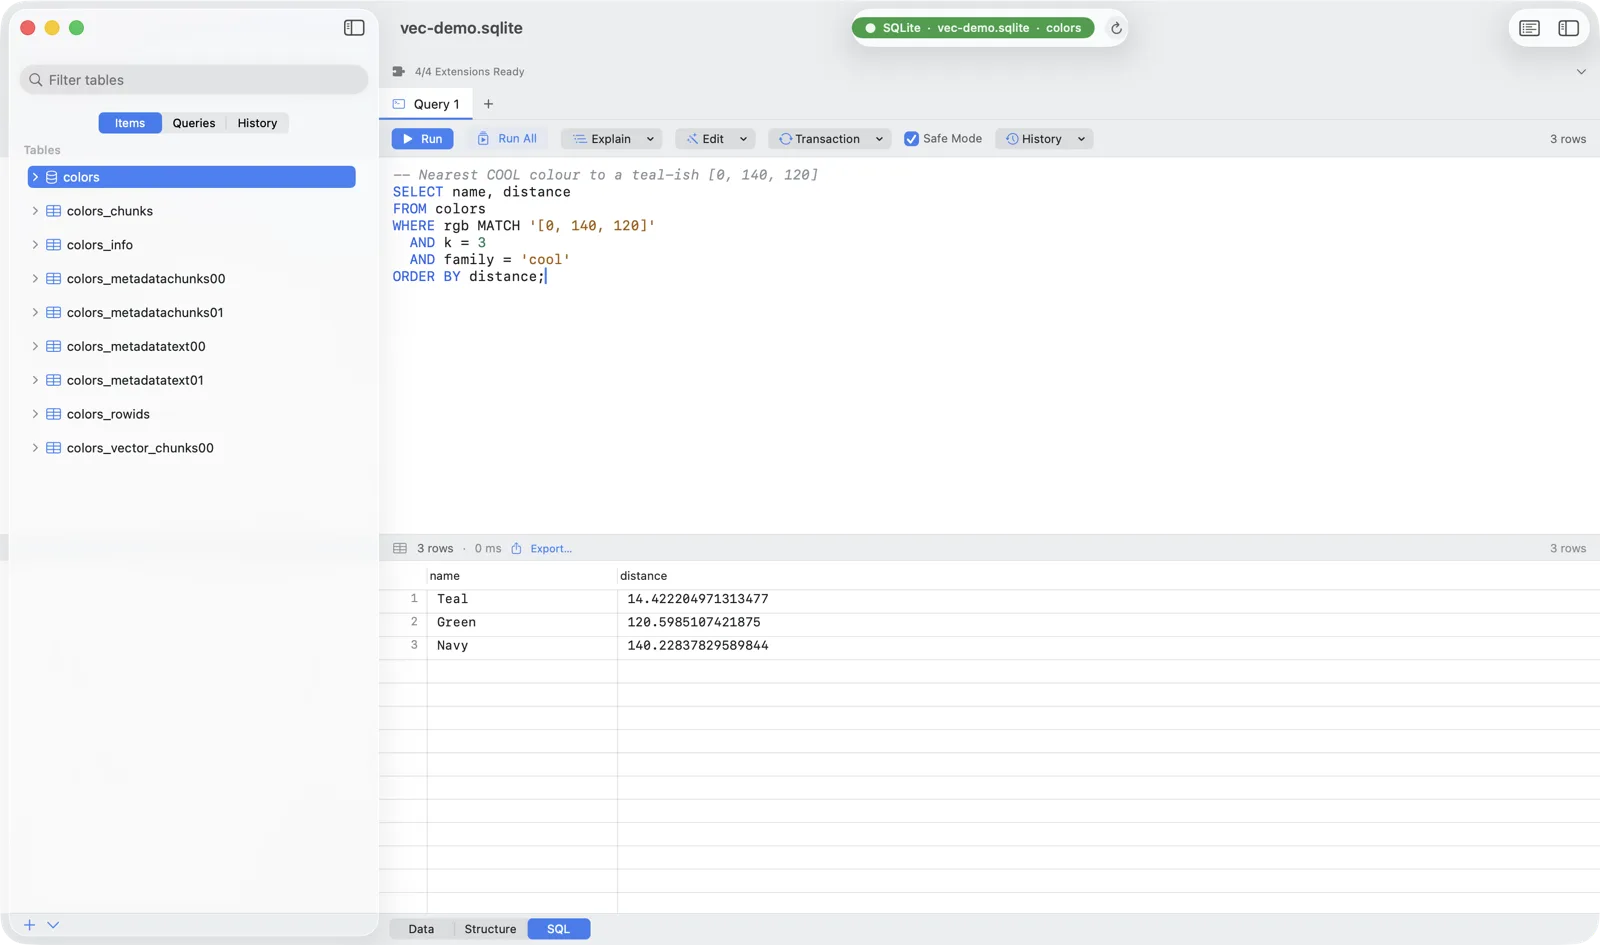Click the results grid icon beside 3 rows
The height and width of the screenshot is (945, 1600).
[400, 548]
